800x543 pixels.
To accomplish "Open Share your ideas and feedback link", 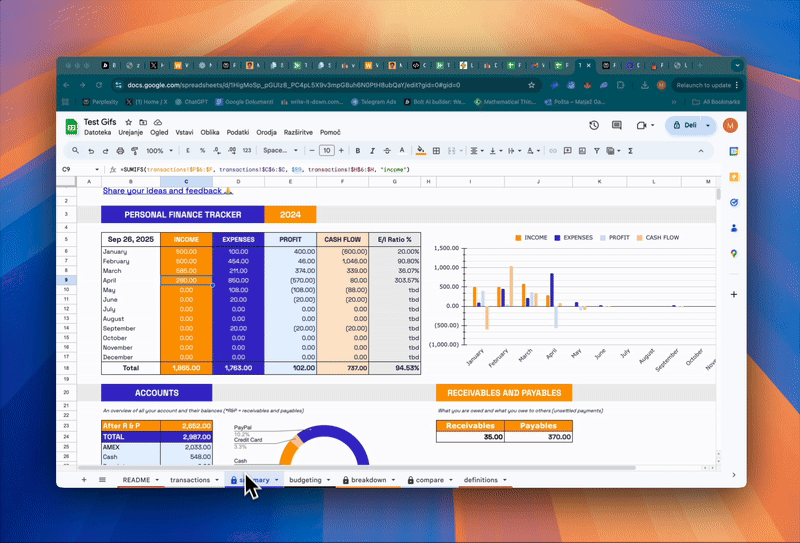I will [x=167, y=190].
